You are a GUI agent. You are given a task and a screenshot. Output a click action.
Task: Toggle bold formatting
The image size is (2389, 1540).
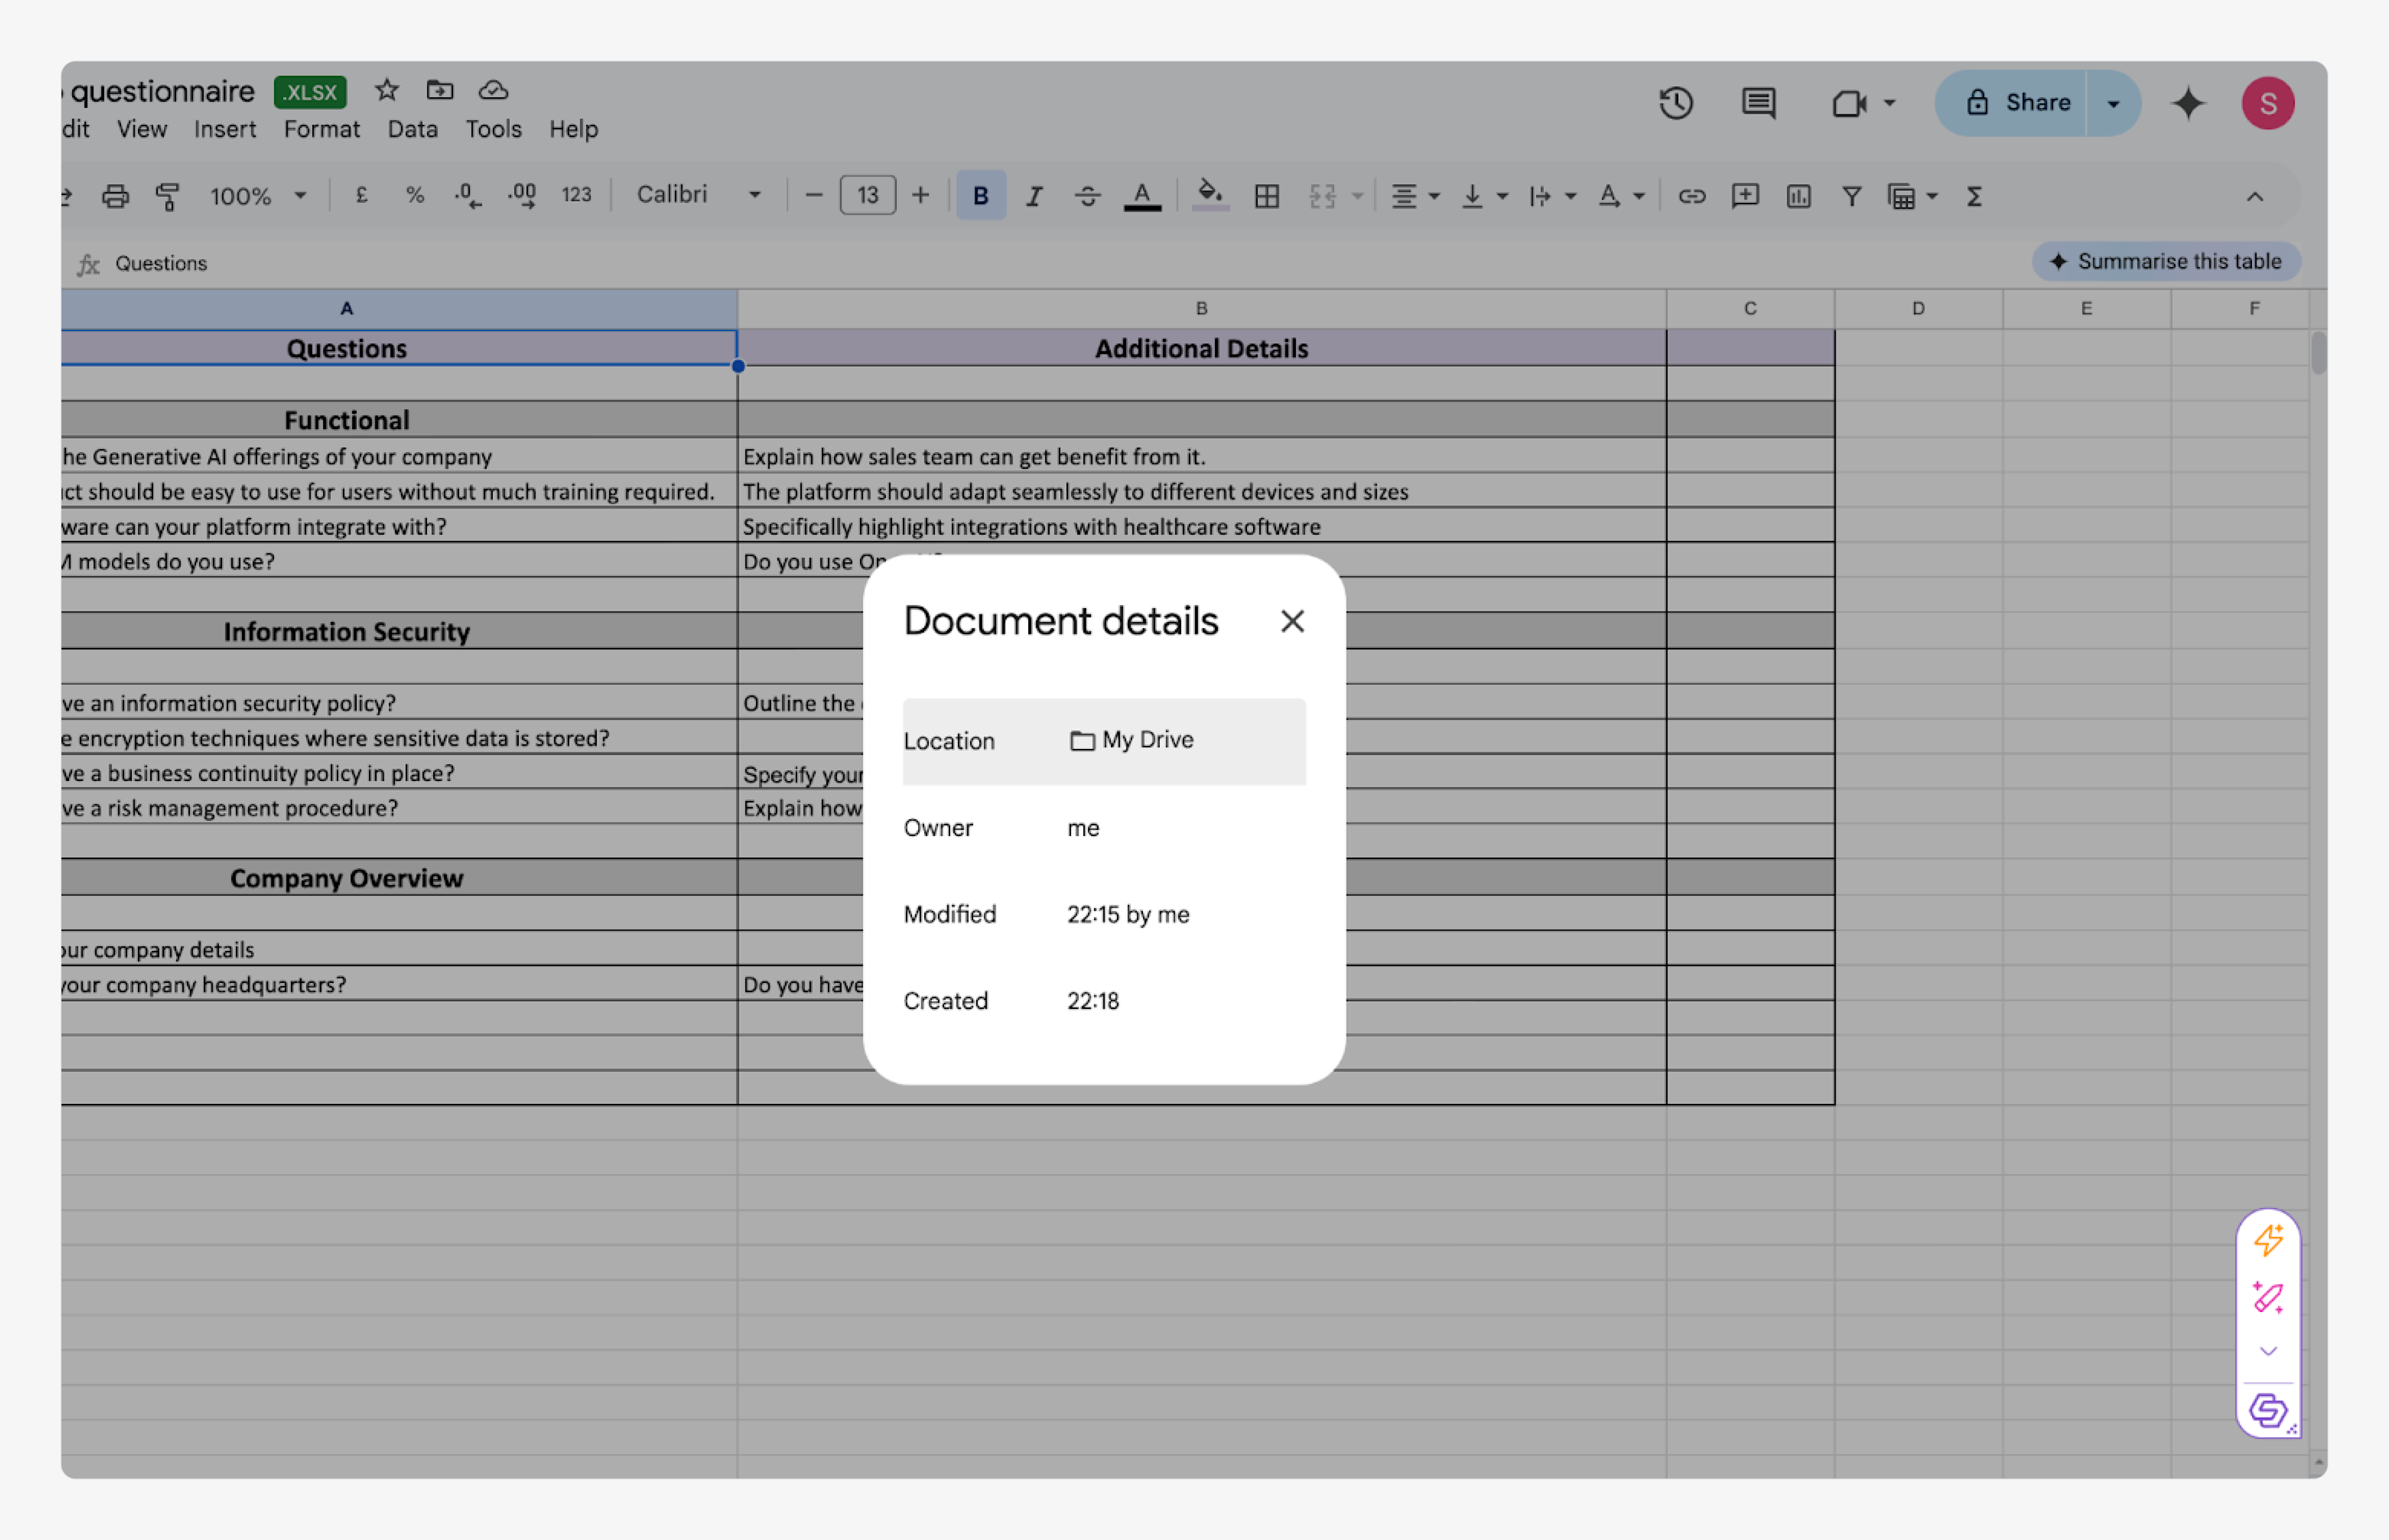980,196
